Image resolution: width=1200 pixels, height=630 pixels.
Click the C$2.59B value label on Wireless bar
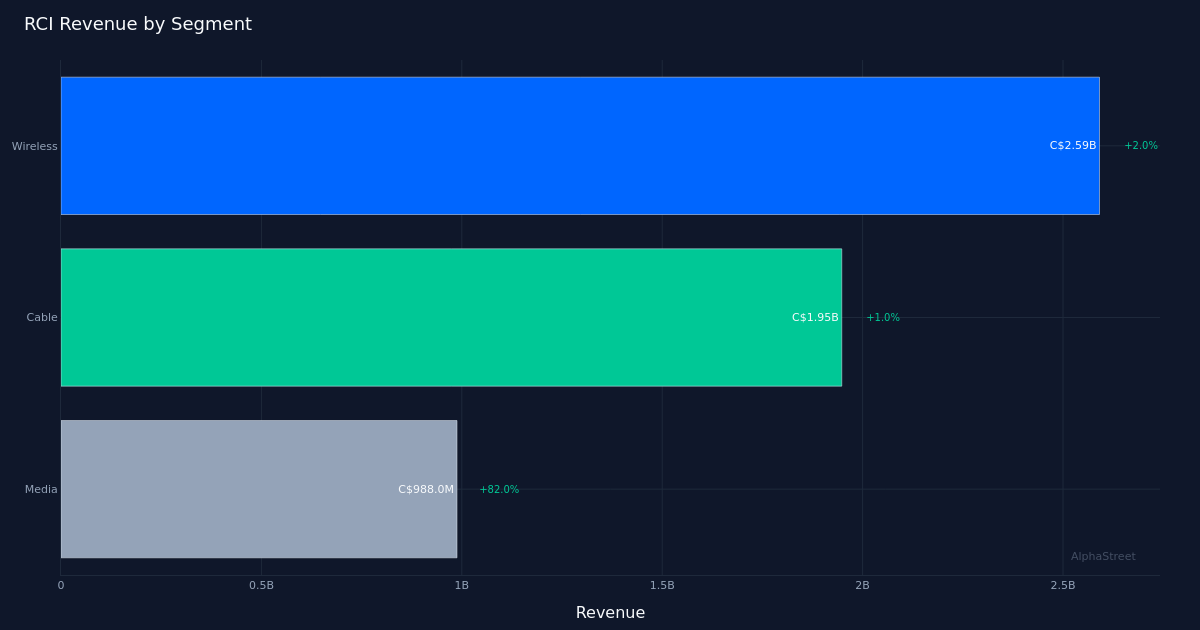(1071, 145)
